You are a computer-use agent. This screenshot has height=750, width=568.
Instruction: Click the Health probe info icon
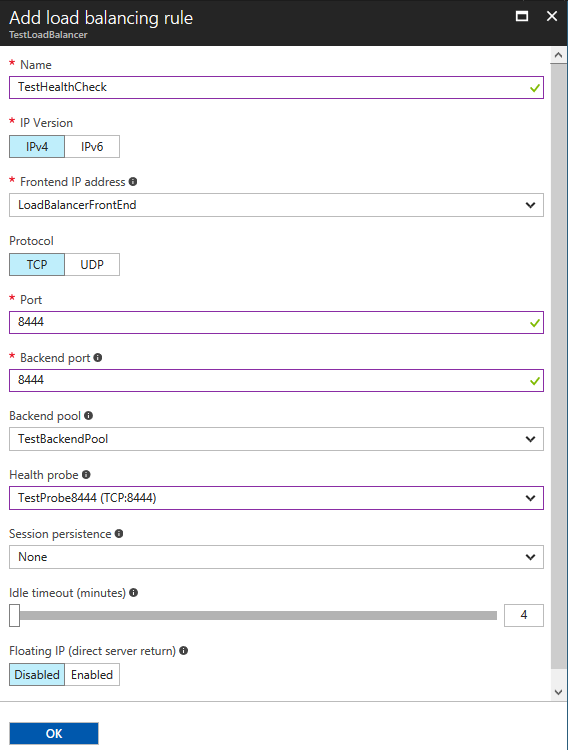point(86,474)
